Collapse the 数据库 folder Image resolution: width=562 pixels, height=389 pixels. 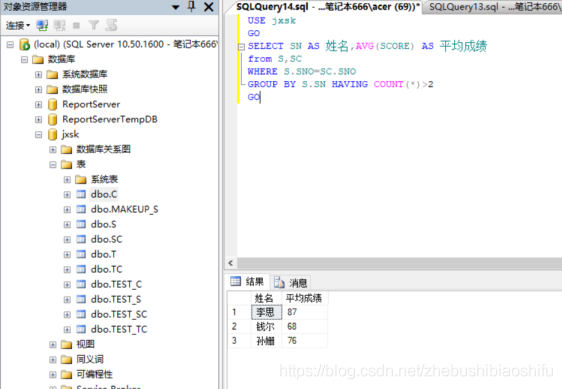click(x=24, y=60)
